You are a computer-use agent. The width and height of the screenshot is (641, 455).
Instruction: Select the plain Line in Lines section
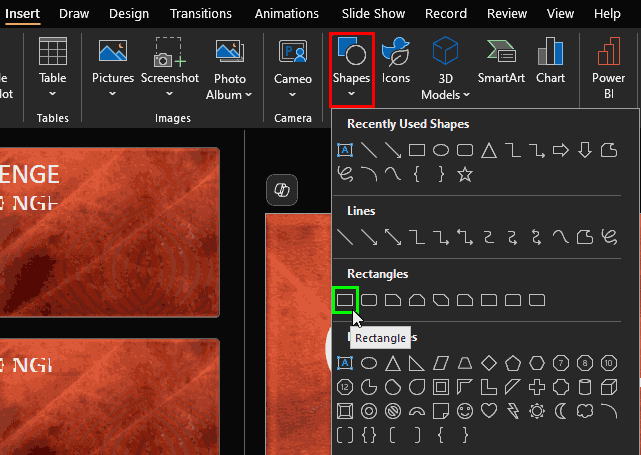pos(345,237)
